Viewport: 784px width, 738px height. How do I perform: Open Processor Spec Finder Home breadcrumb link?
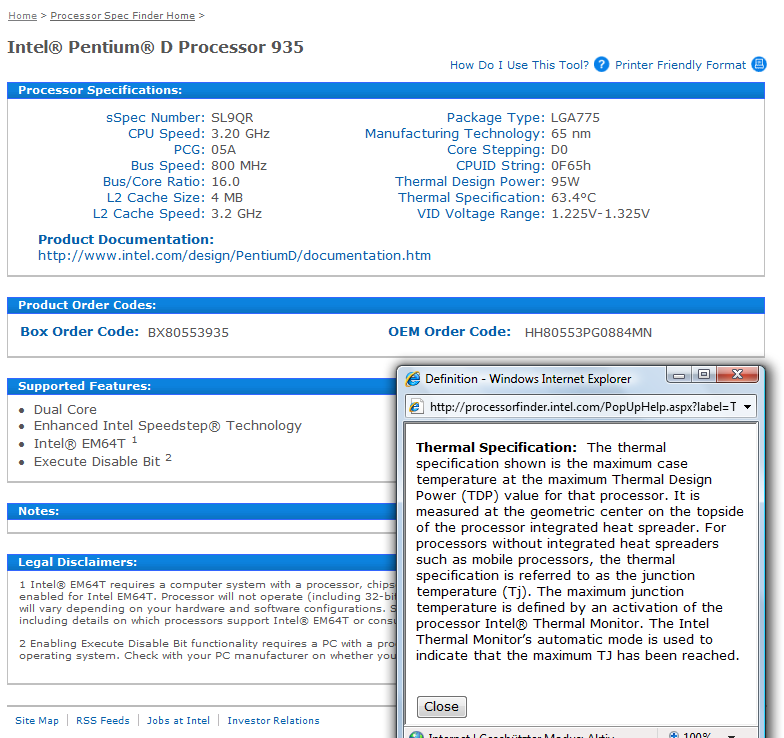(x=122, y=16)
